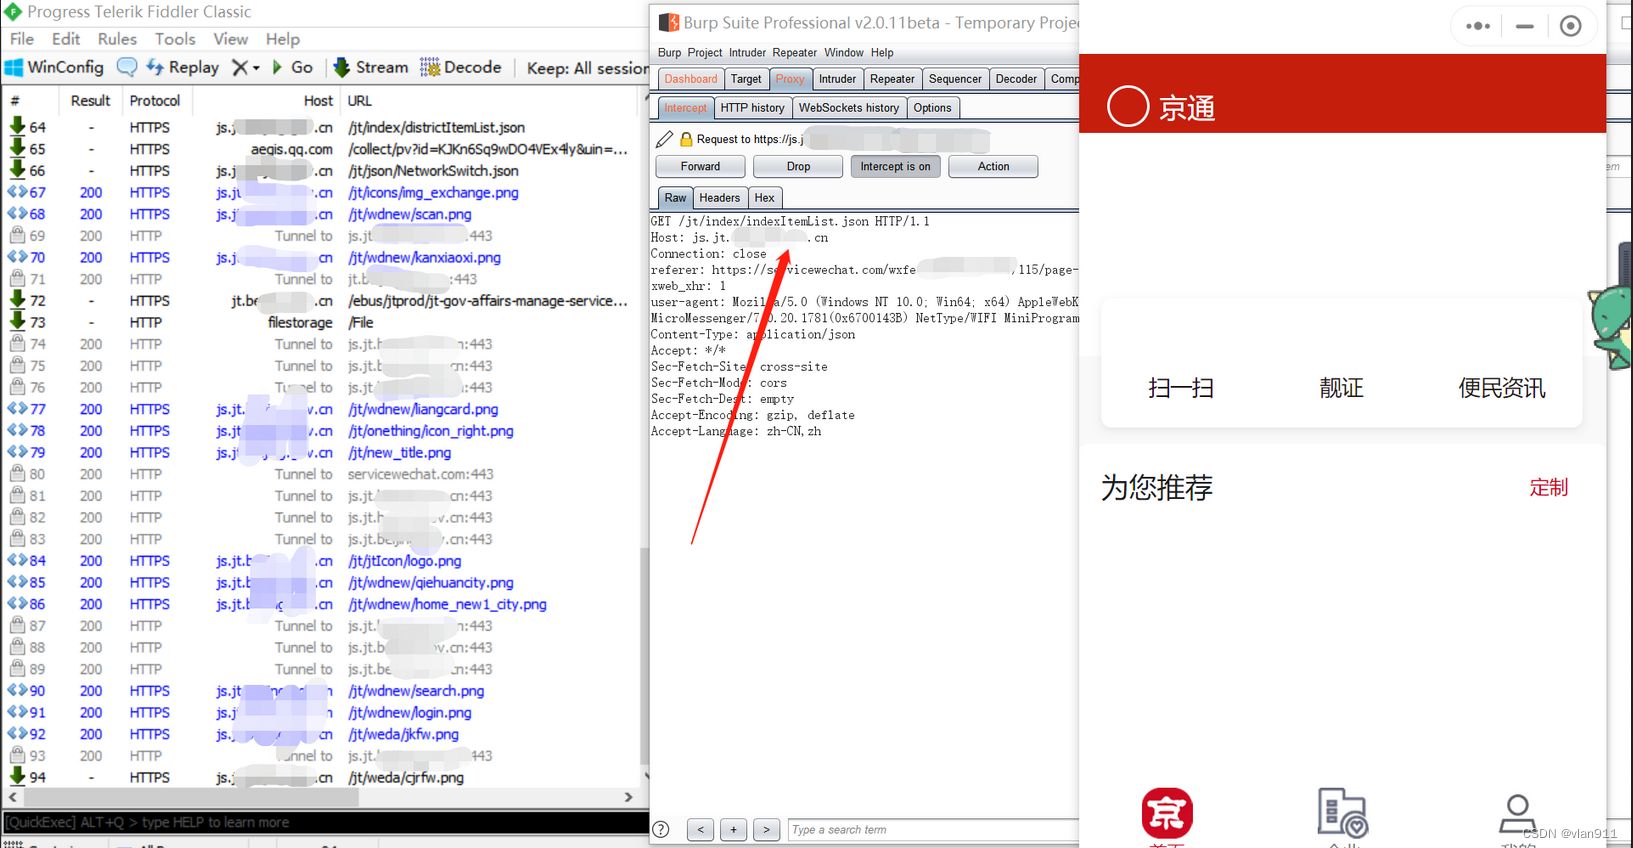Select session 68 scan.png row

click(320, 214)
